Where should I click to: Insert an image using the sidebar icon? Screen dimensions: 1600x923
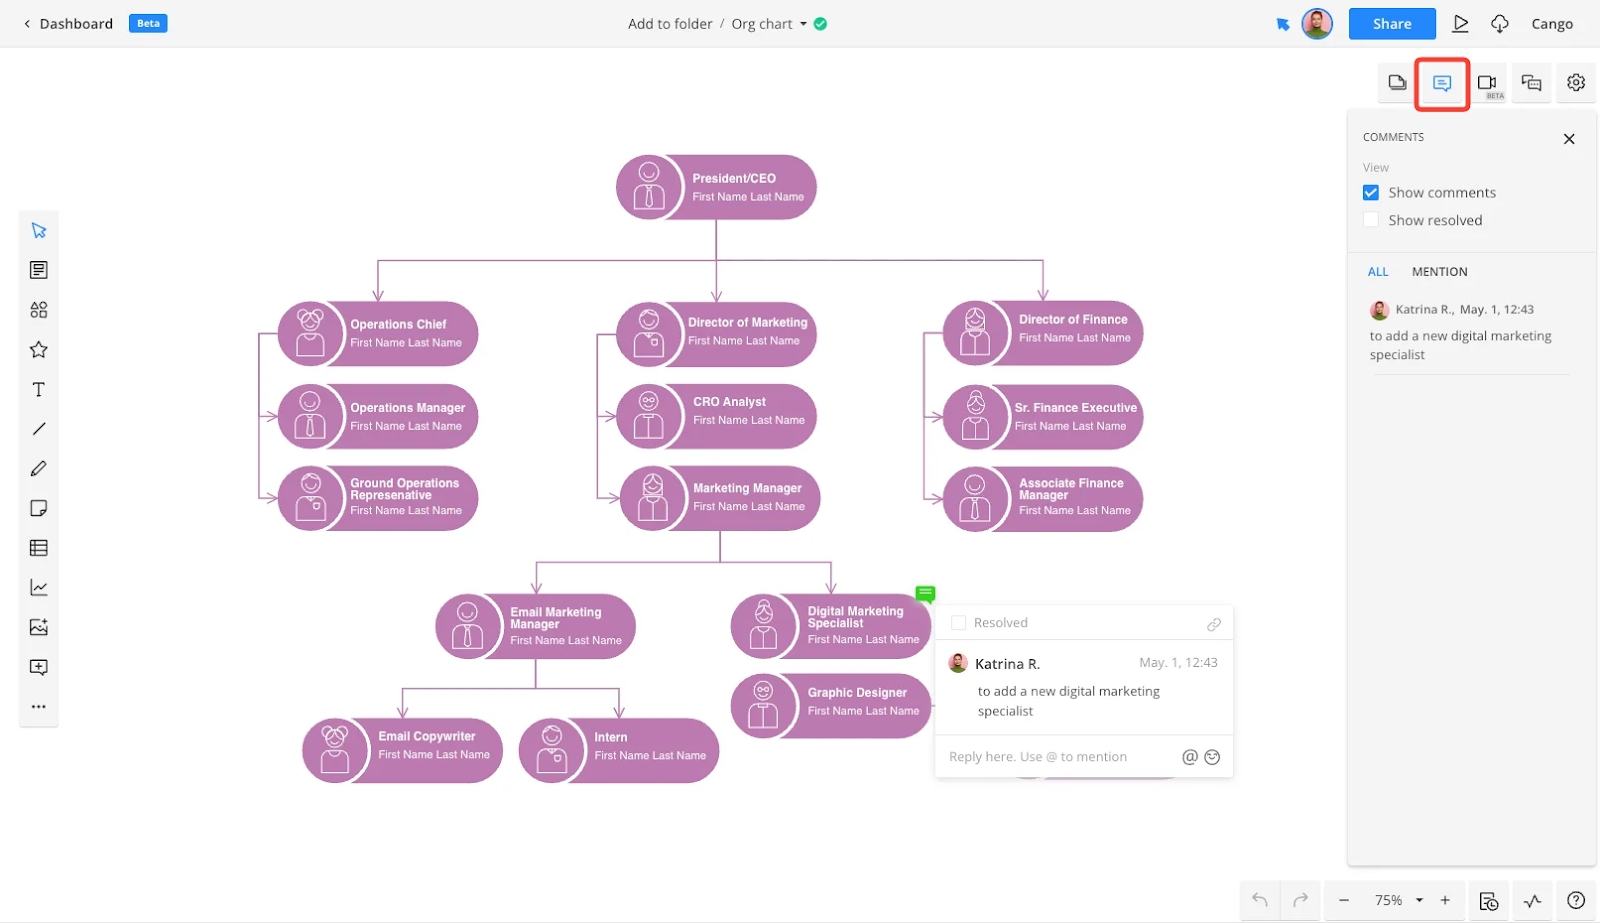pyautogui.click(x=38, y=627)
